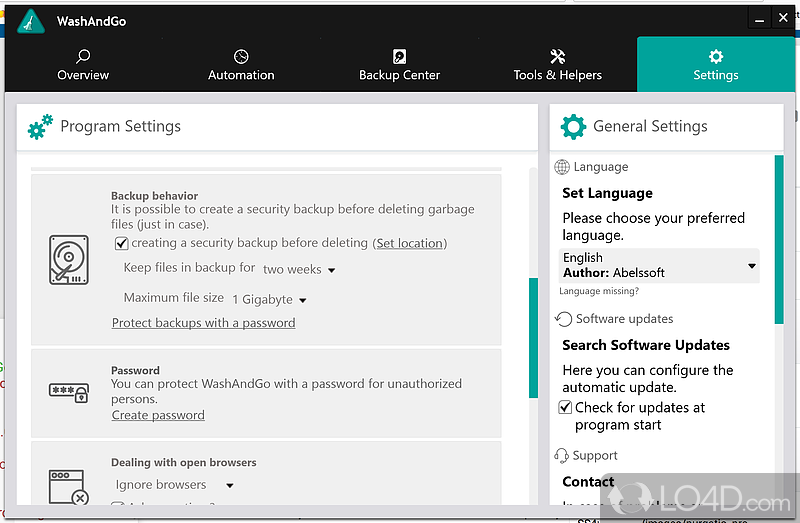Click the hard drive backup behavior icon
The height and width of the screenshot is (523, 800).
[69, 260]
